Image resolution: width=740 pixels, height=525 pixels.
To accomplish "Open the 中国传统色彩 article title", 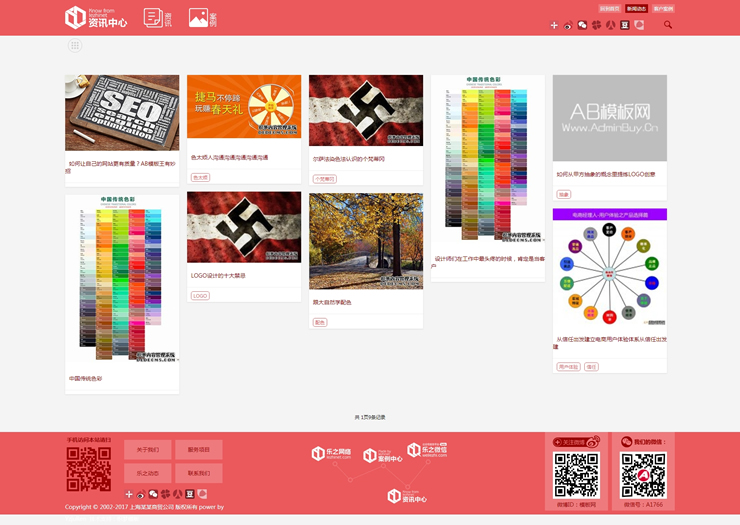I will tap(86, 379).
